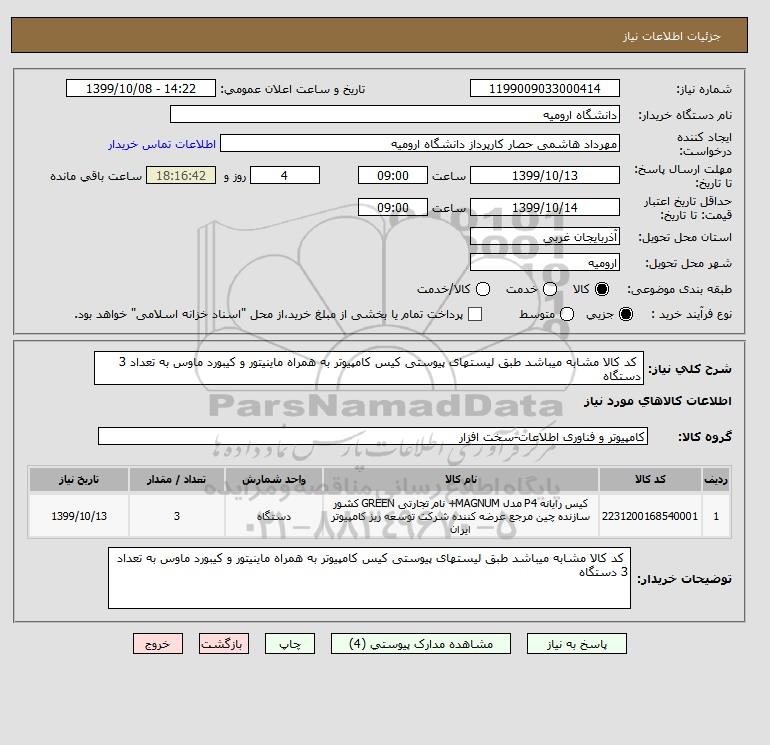Image resolution: width=770 pixels, height=745 pixels.
Task: Select the متوسط purchase type radio
Action: 567,314
